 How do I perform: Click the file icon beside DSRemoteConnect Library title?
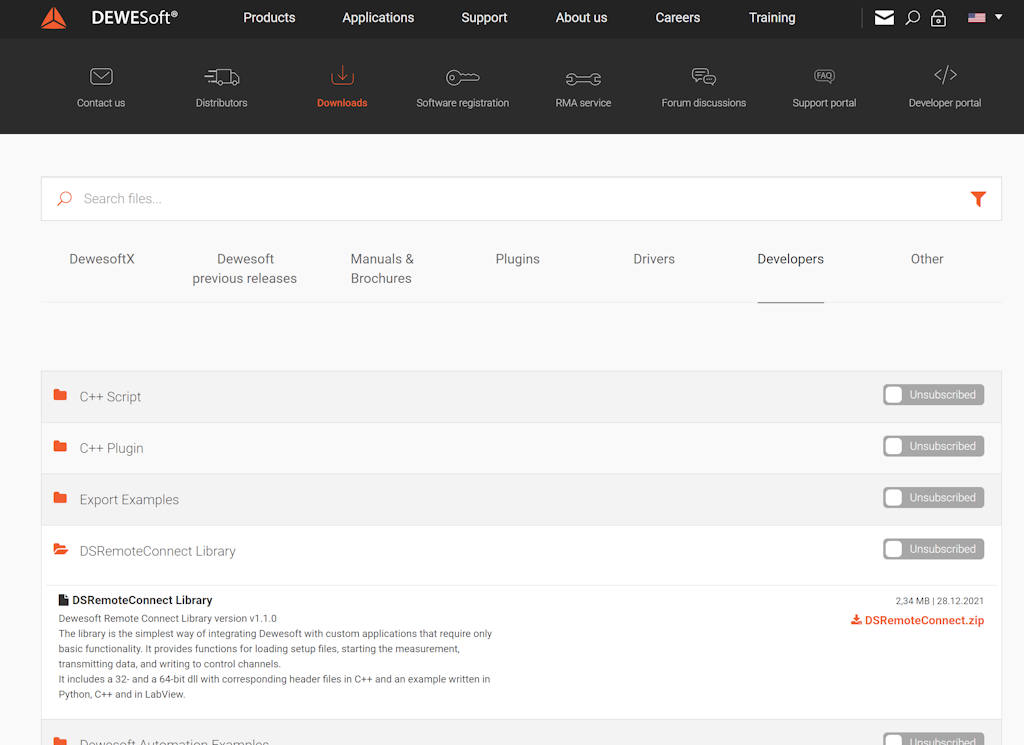(63, 600)
